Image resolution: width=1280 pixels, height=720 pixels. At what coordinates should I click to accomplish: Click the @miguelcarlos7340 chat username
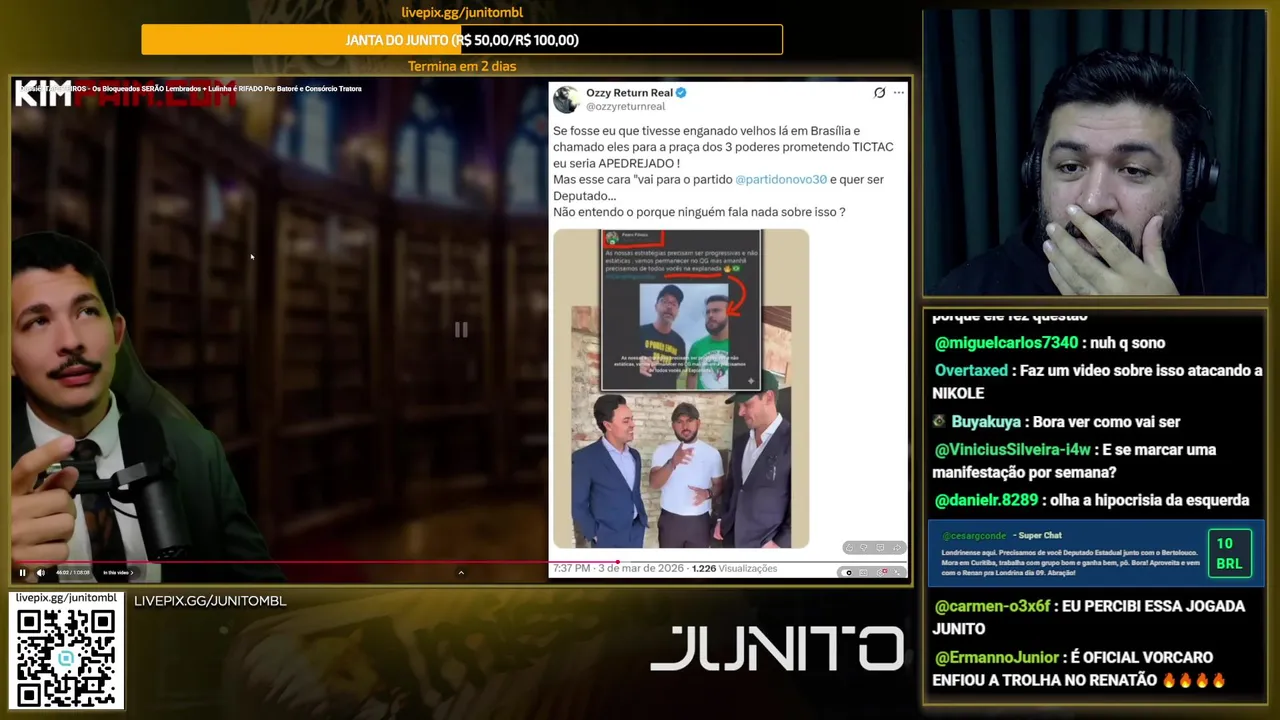point(1006,343)
